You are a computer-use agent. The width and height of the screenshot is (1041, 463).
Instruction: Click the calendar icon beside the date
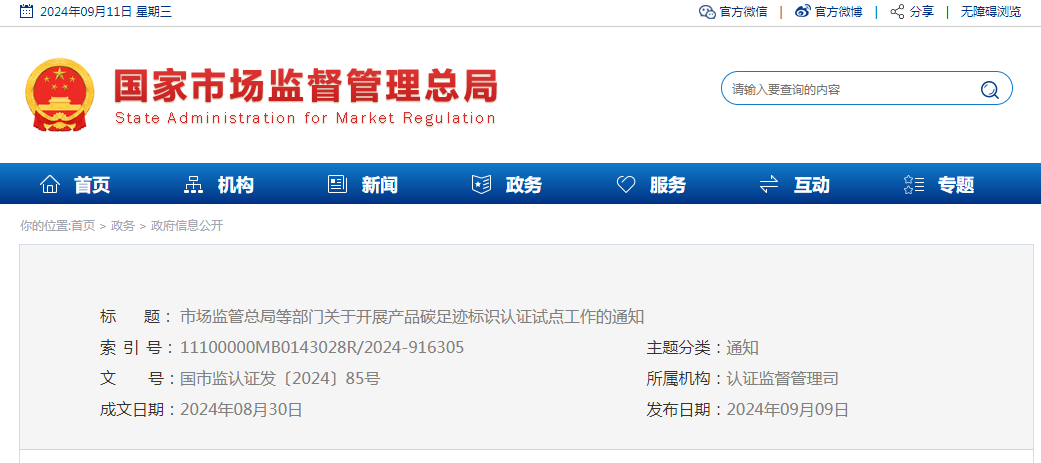click(x=27, y=11)
